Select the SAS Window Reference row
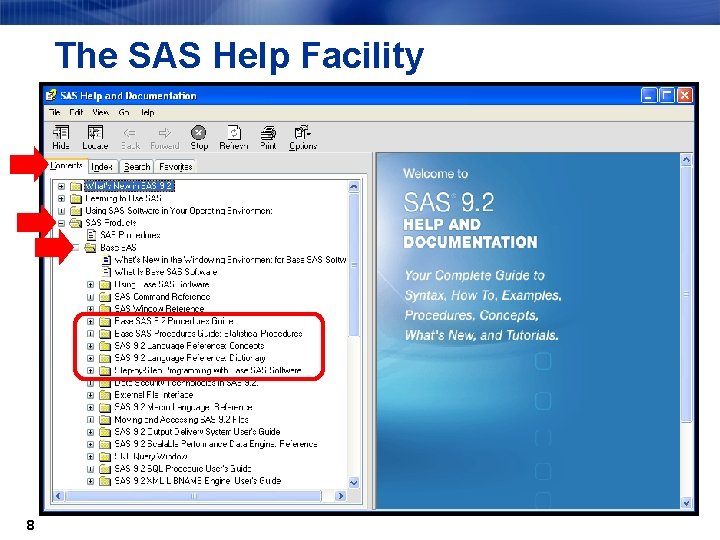Viewport: 720px width, 540px height. (159, 309)
